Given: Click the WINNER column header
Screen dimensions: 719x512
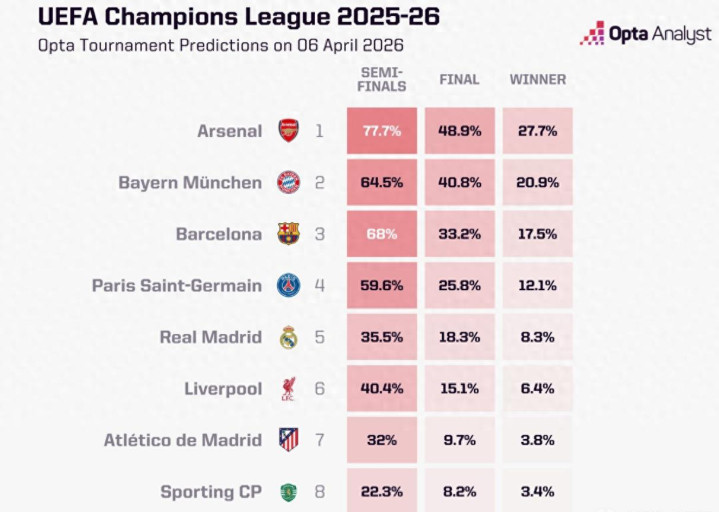Looking at the screenshot, I should coord(538,80).
